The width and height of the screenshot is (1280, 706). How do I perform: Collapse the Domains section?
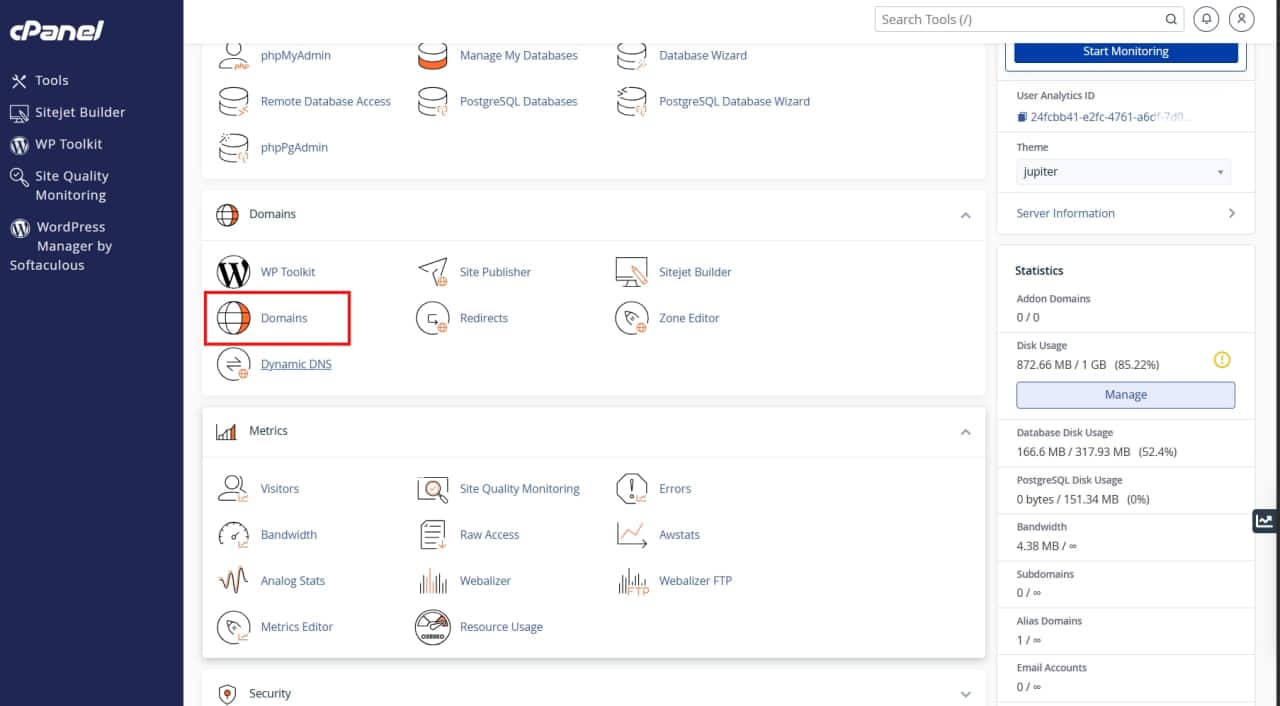965,215
